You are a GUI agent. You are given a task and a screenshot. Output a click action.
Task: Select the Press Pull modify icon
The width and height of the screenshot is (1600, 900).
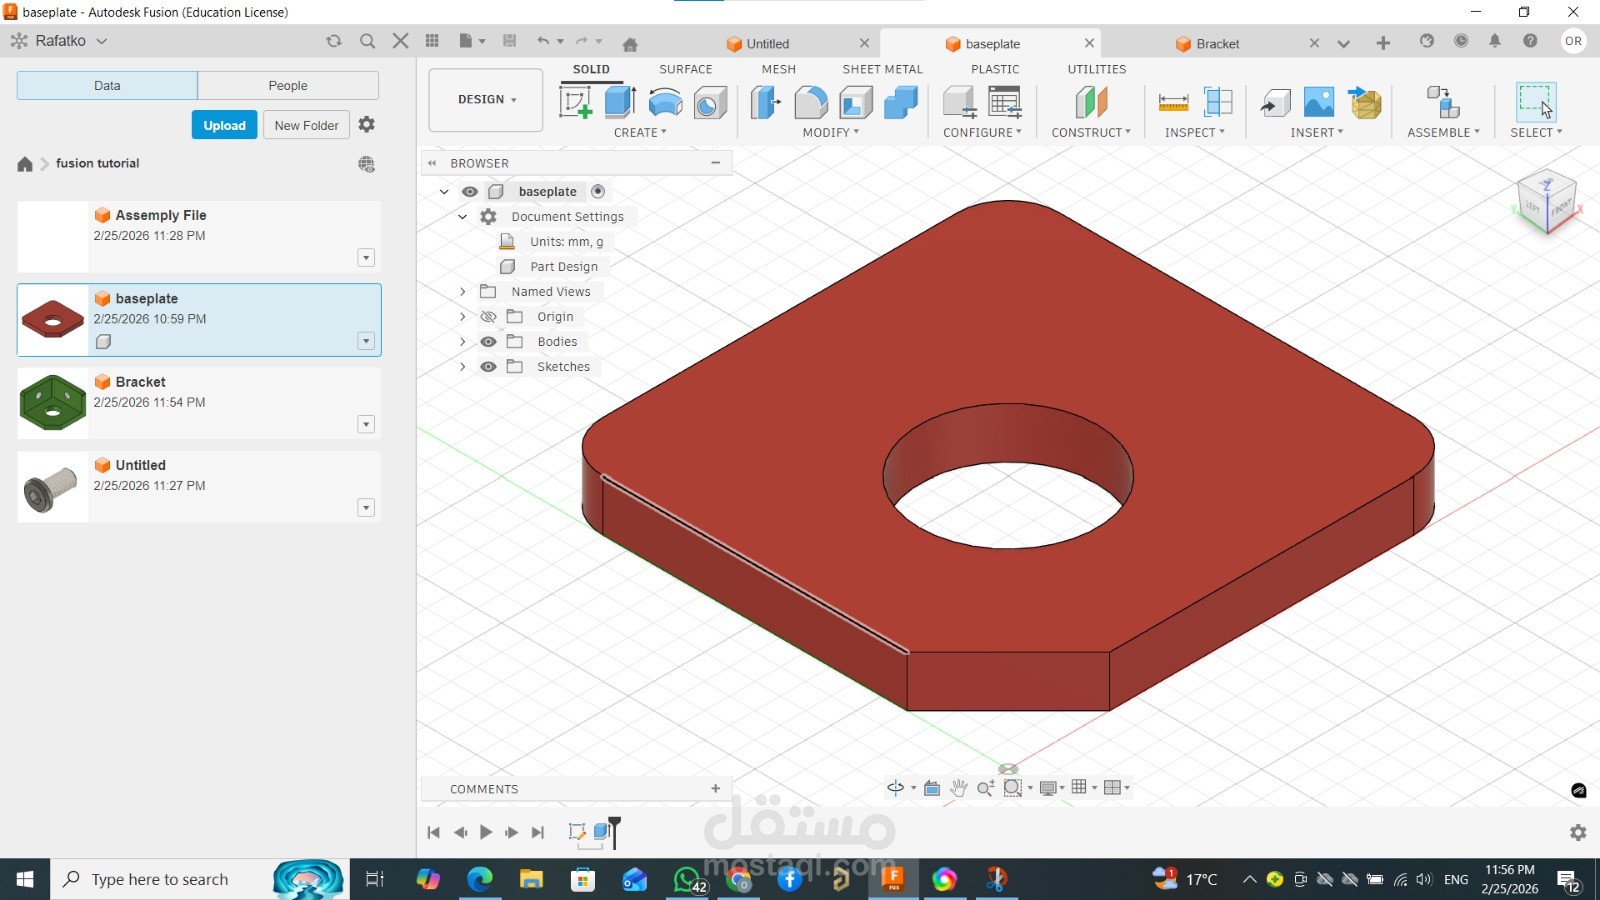765,102
